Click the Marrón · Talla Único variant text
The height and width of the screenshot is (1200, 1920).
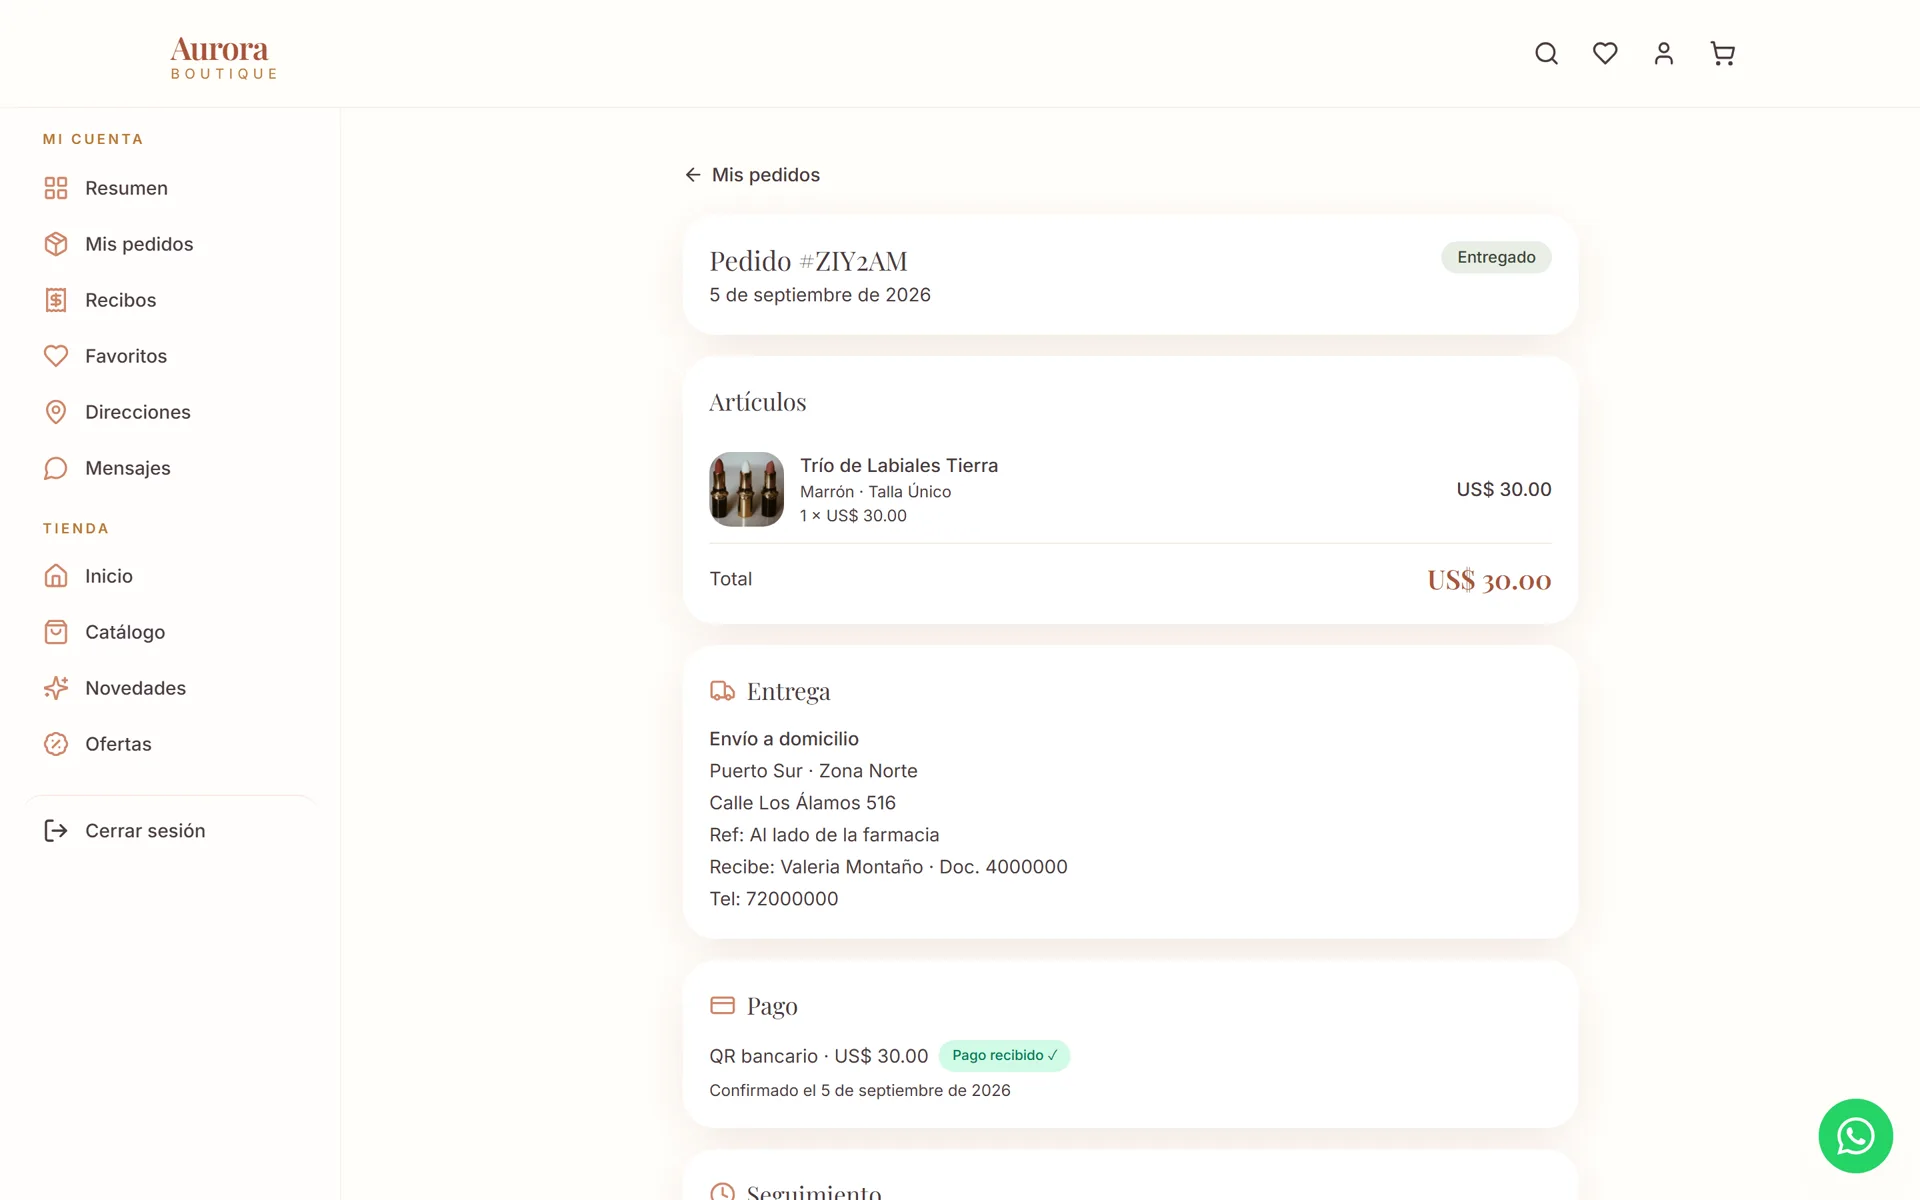[875, 492]
